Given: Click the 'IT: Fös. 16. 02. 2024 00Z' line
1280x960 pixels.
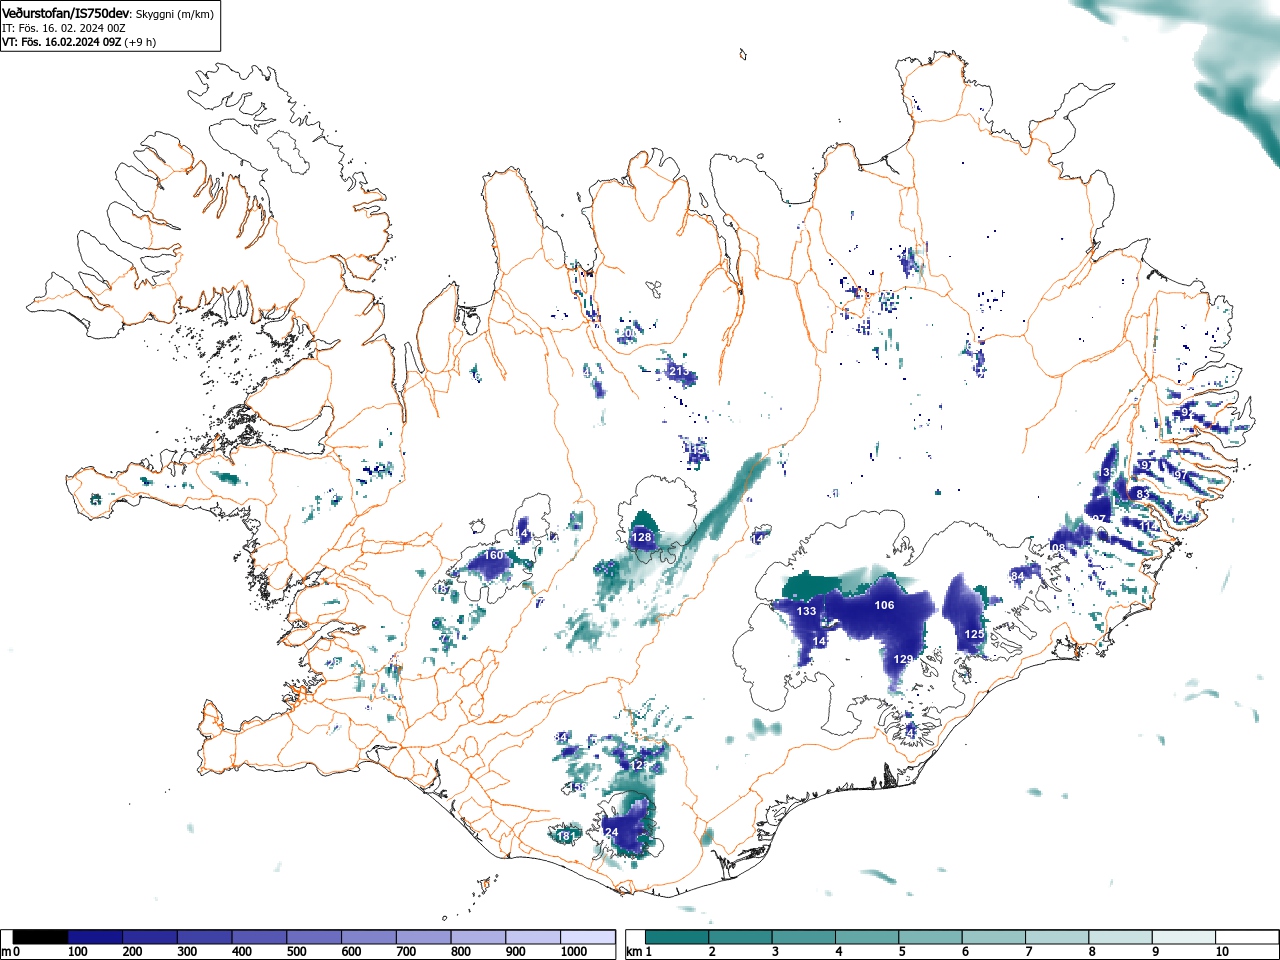Looking at the screenshot, I should click(x=64, y=28).
